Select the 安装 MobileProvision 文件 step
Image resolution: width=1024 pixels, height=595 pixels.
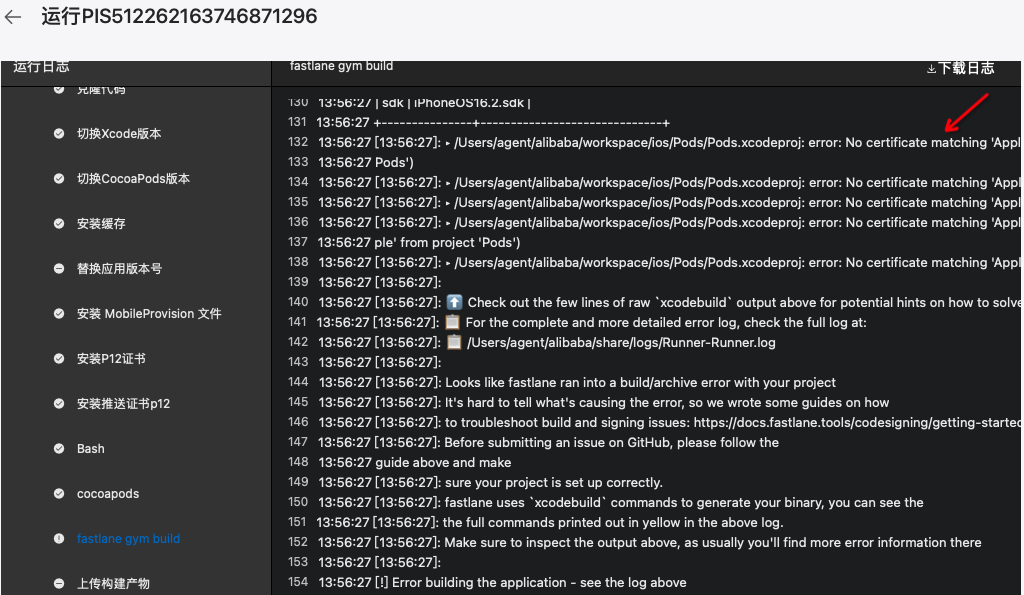tap(149, 314)
